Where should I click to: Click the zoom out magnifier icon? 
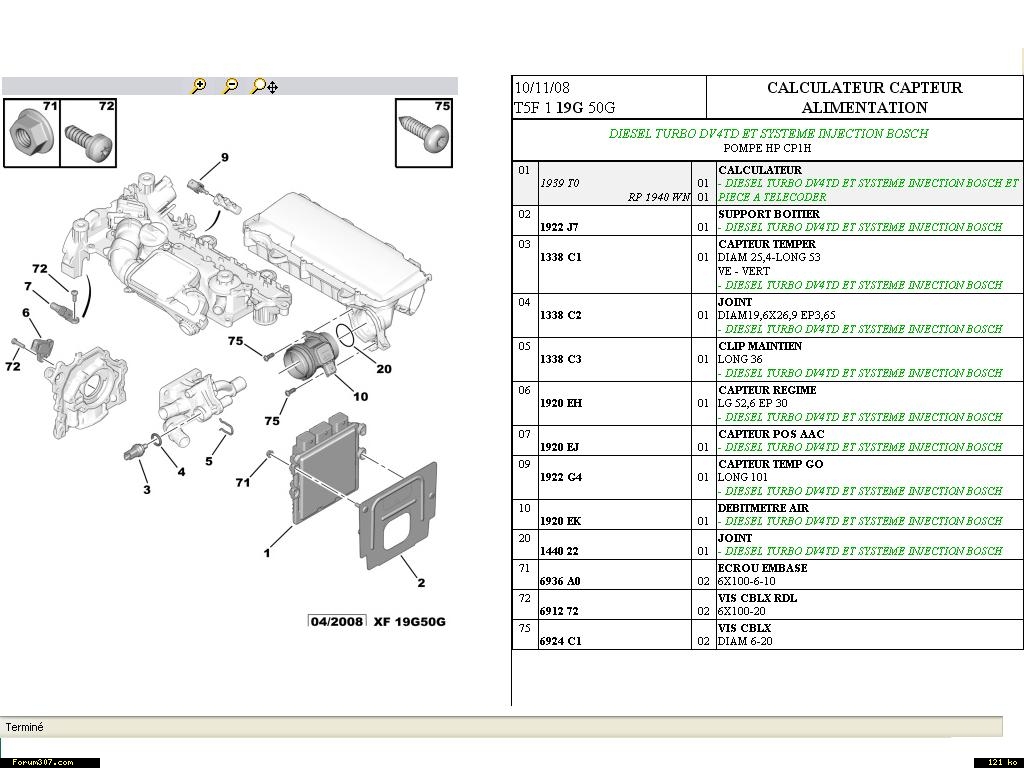point(230,87)
